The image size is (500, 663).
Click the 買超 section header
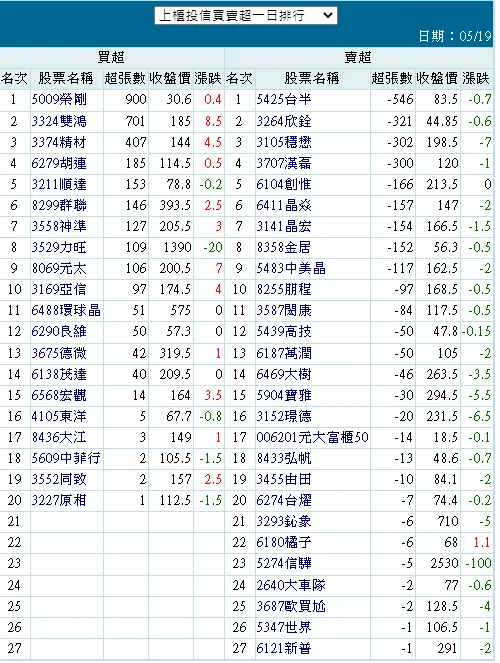point(111,58)
